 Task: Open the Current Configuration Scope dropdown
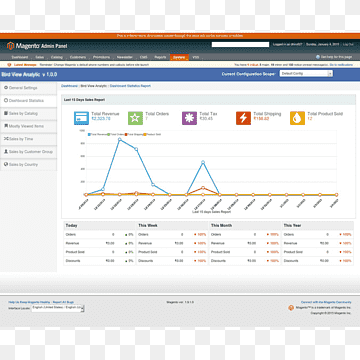pos(306,74)
